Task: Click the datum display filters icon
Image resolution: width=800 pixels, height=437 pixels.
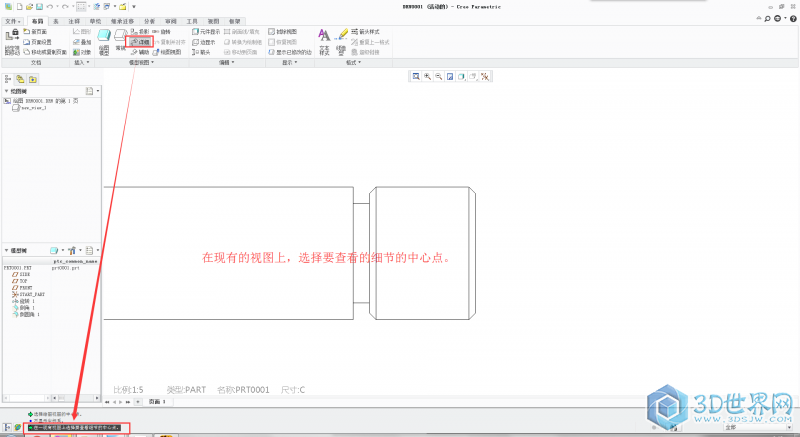Action: click(485, 76)
